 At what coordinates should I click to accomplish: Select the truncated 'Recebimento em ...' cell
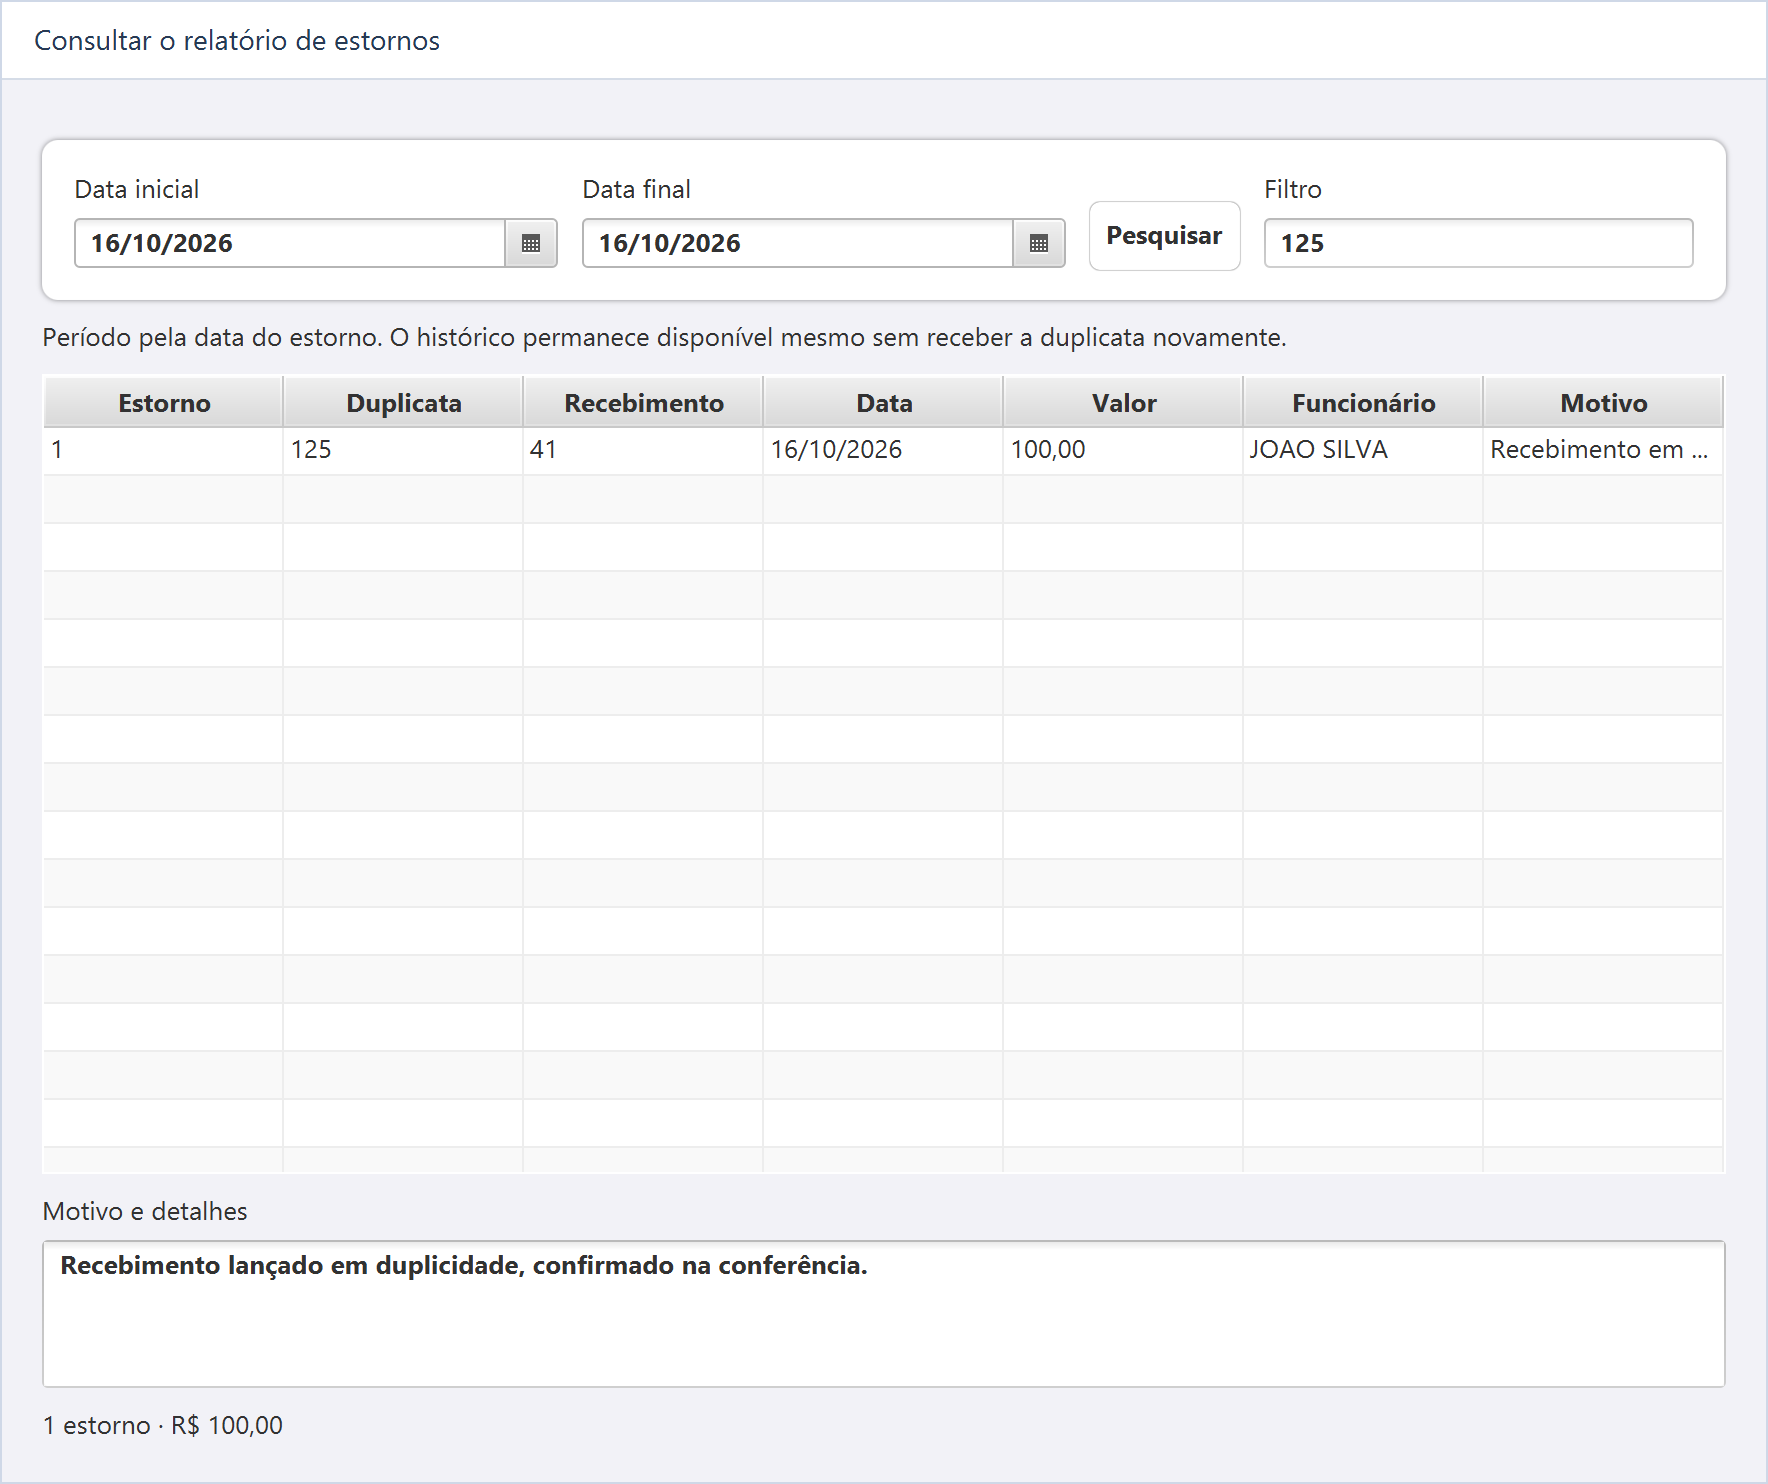point(1604,450)
